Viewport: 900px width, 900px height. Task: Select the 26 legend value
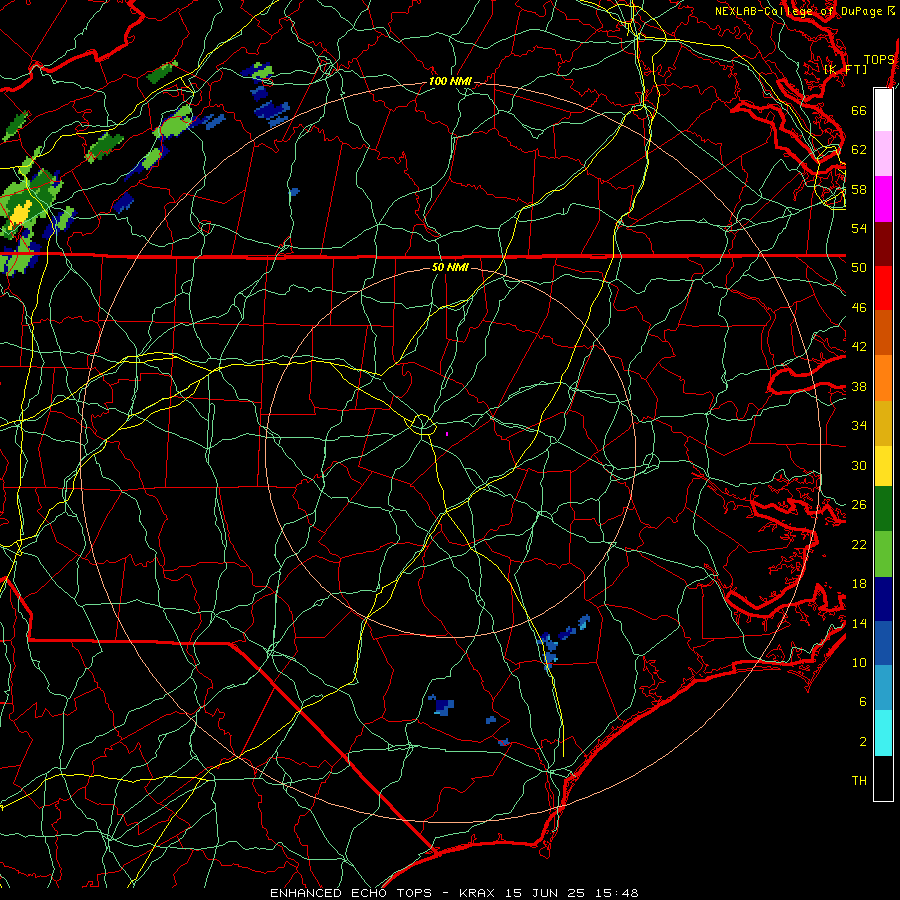coord(859,505)
